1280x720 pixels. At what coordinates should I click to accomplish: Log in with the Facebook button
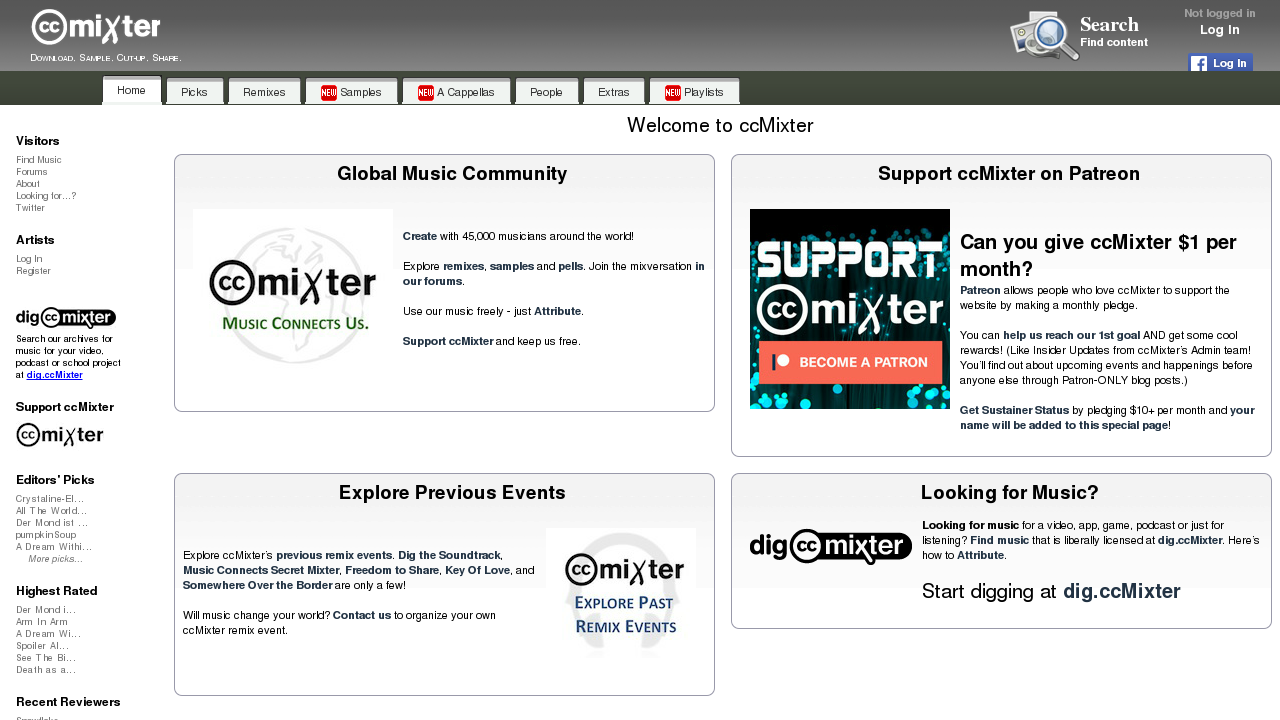1220,63
